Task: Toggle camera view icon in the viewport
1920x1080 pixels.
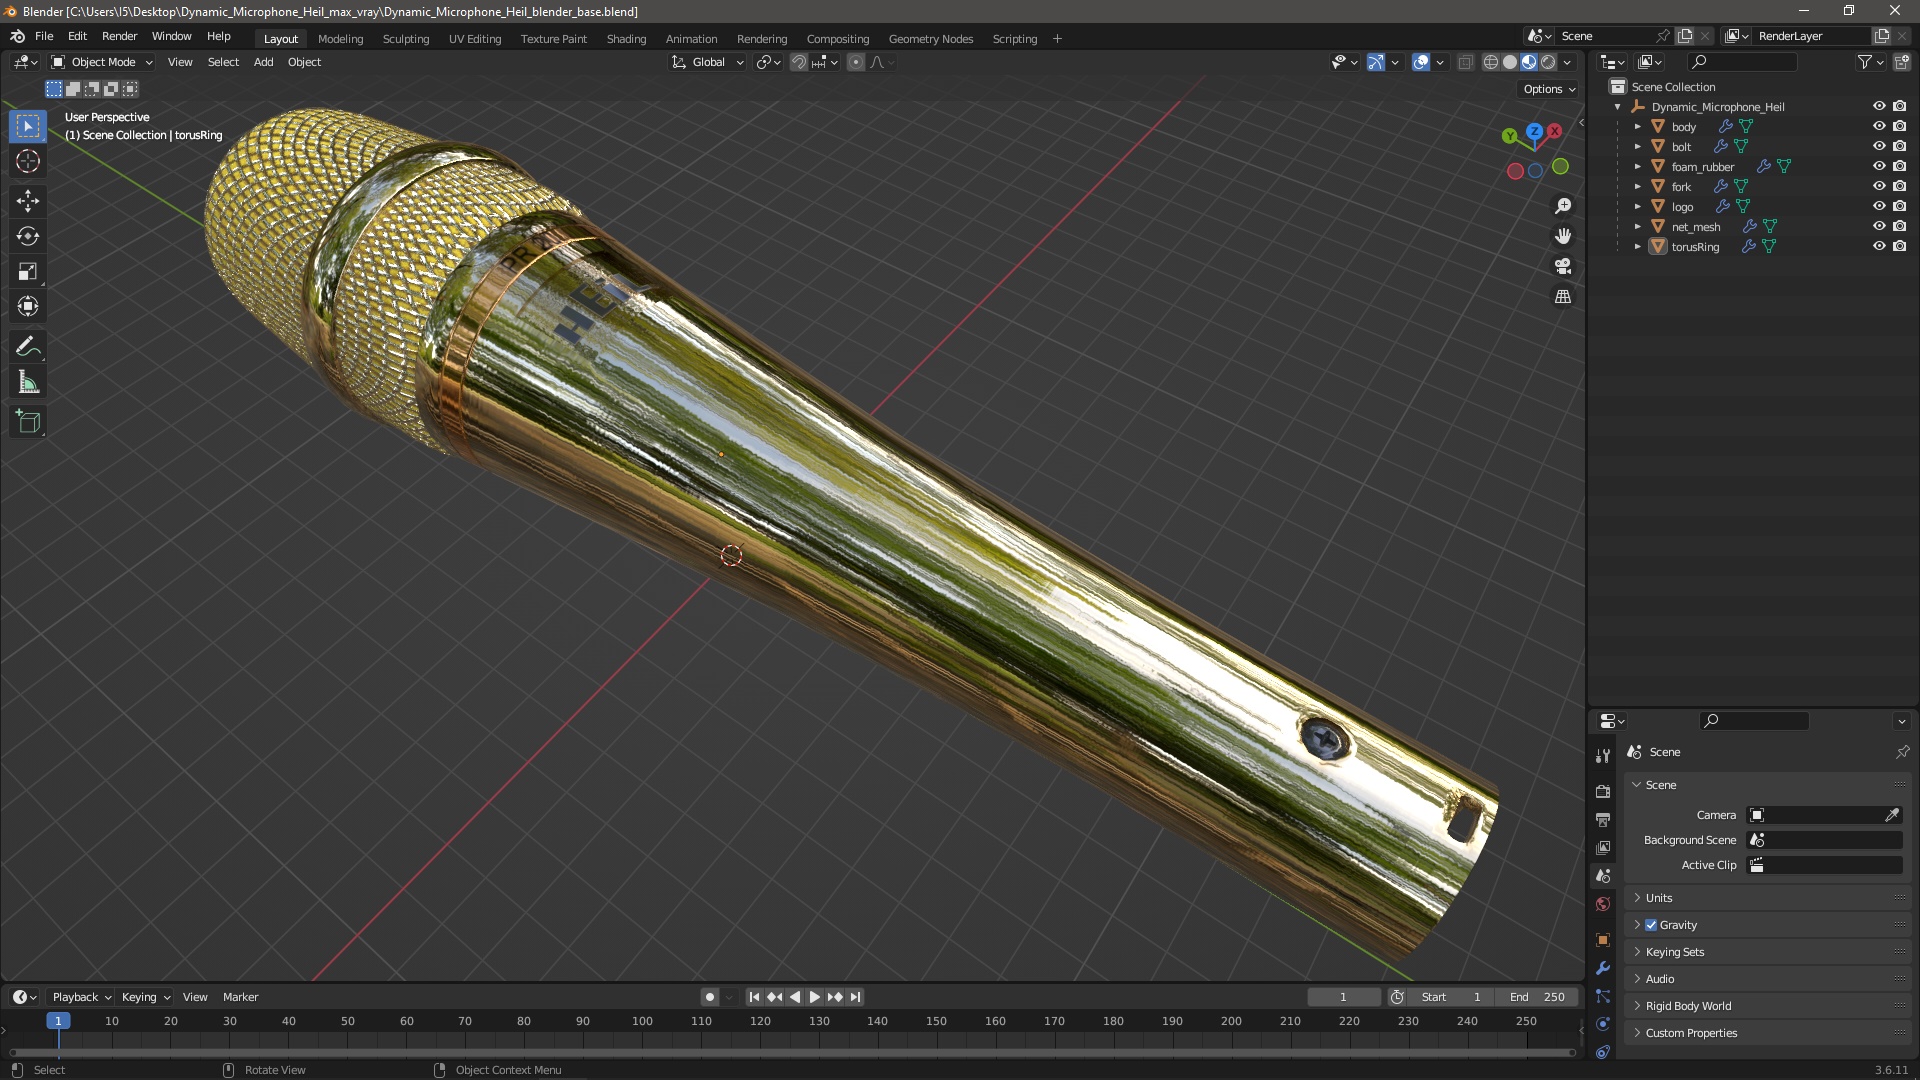Action: (1563, 266)
